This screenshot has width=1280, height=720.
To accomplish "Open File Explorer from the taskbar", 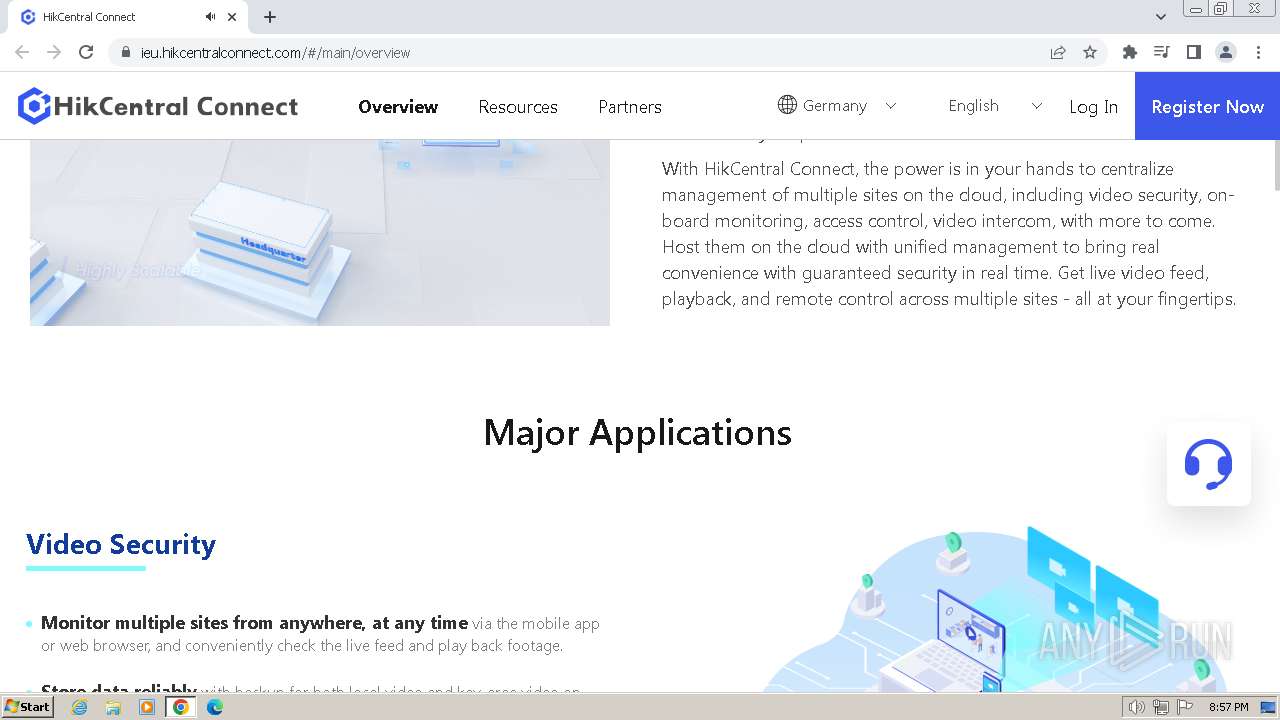I will coord(113,707).
